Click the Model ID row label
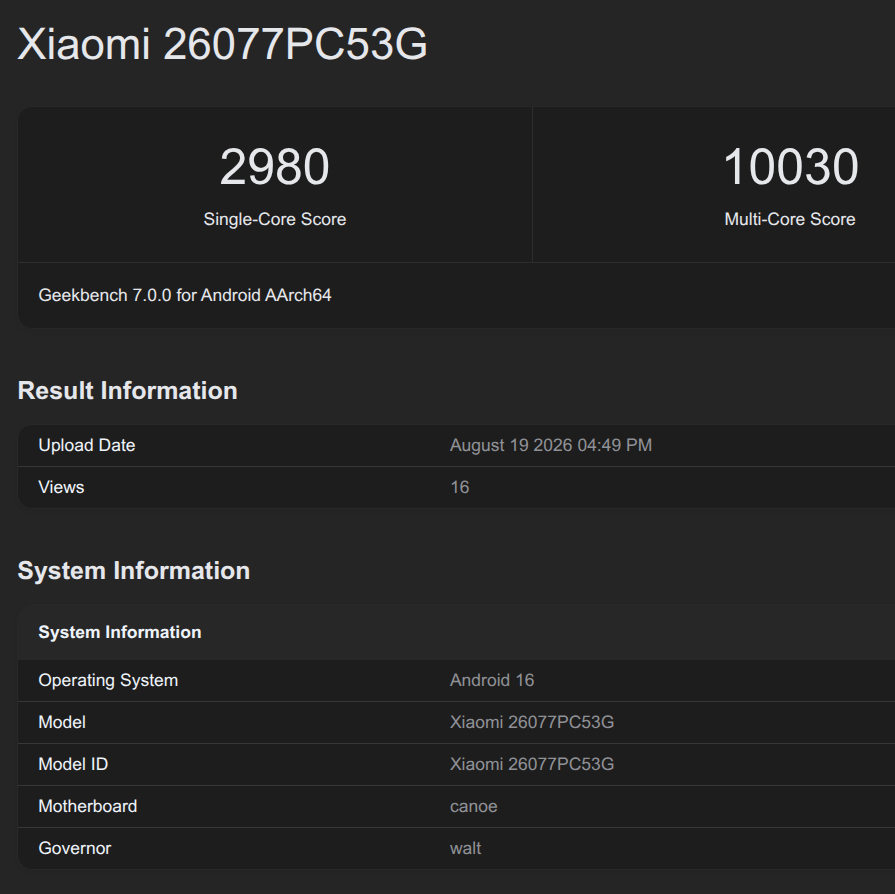The height and width of the screenshot is (894, 895). coord(73,764)
